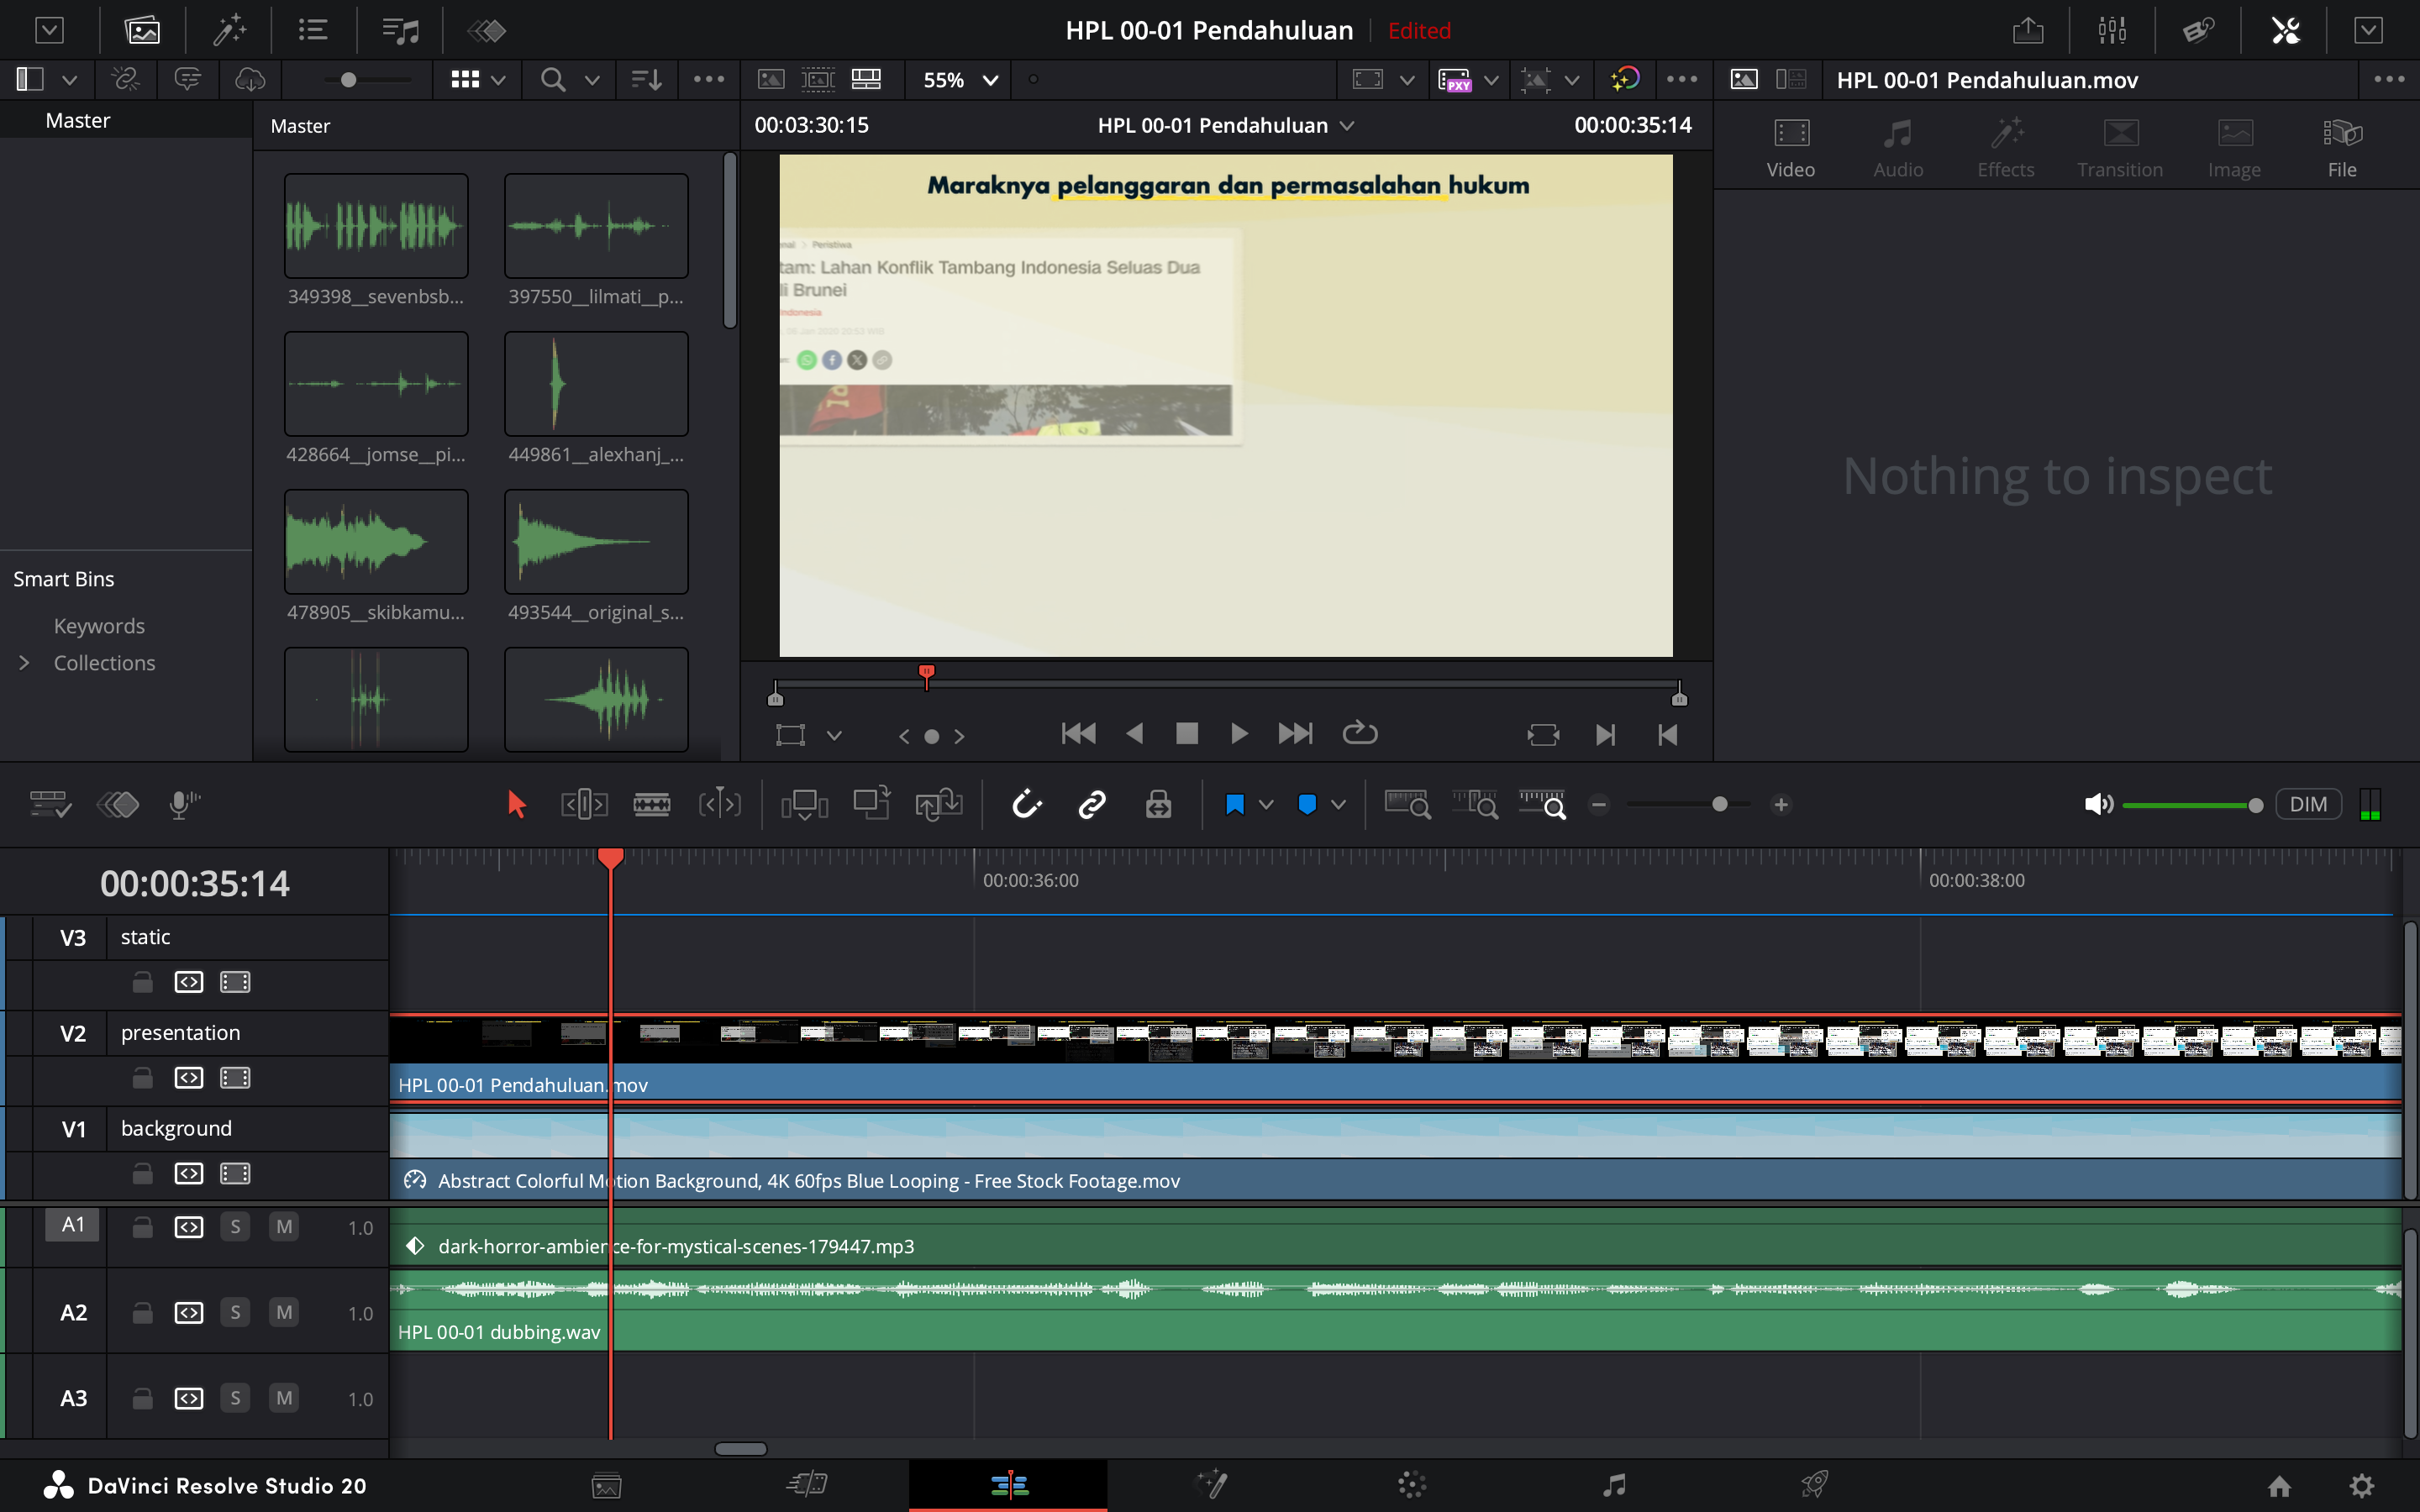Click the timeline zoom slider handle
Screen dimensions: 2420x1512
1719,804
